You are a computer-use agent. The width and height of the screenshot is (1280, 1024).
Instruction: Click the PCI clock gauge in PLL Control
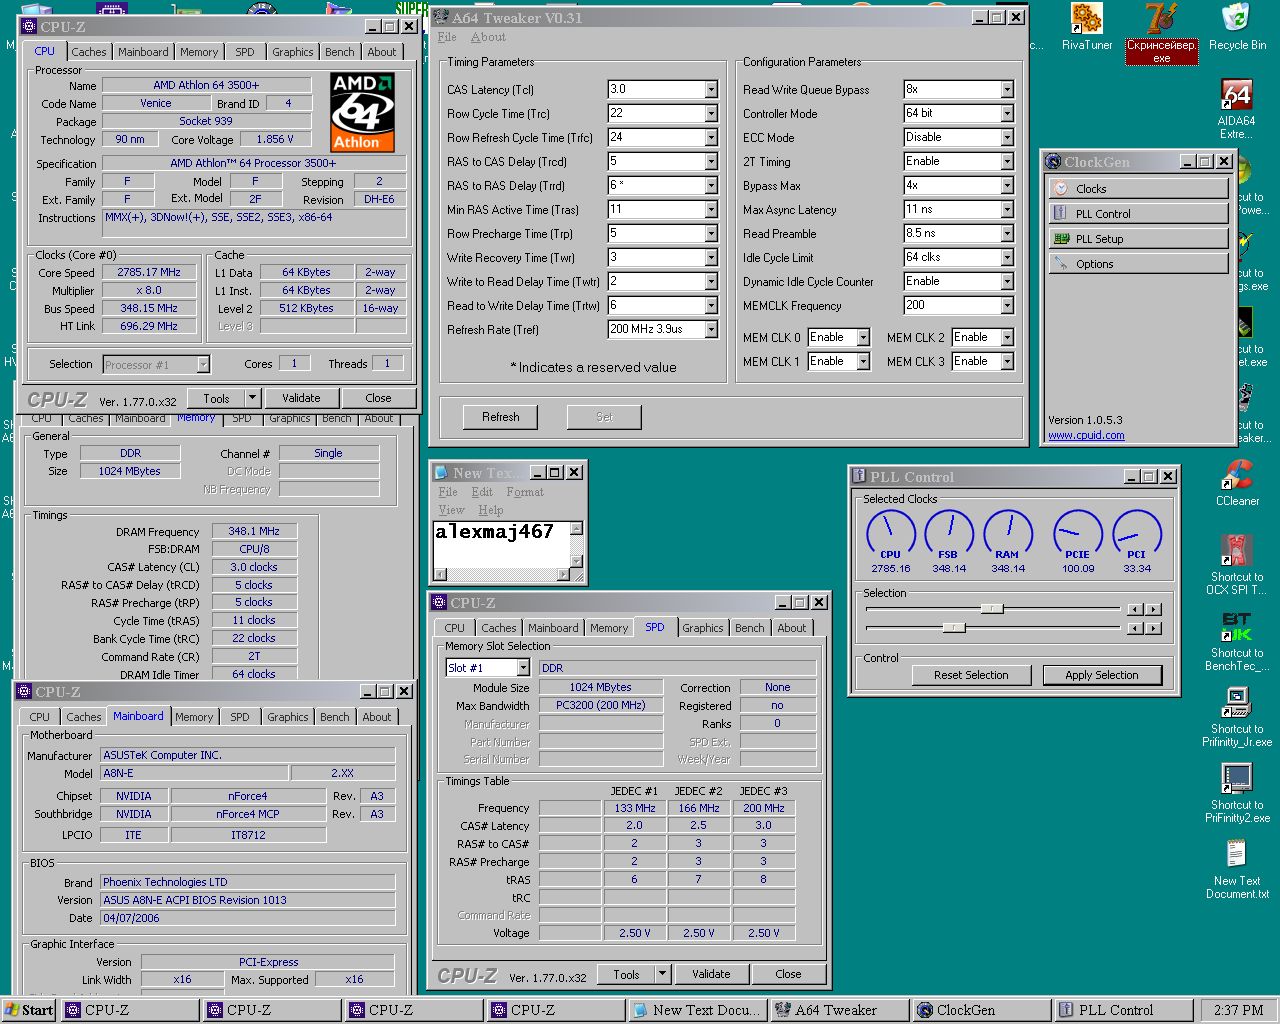1137,534
